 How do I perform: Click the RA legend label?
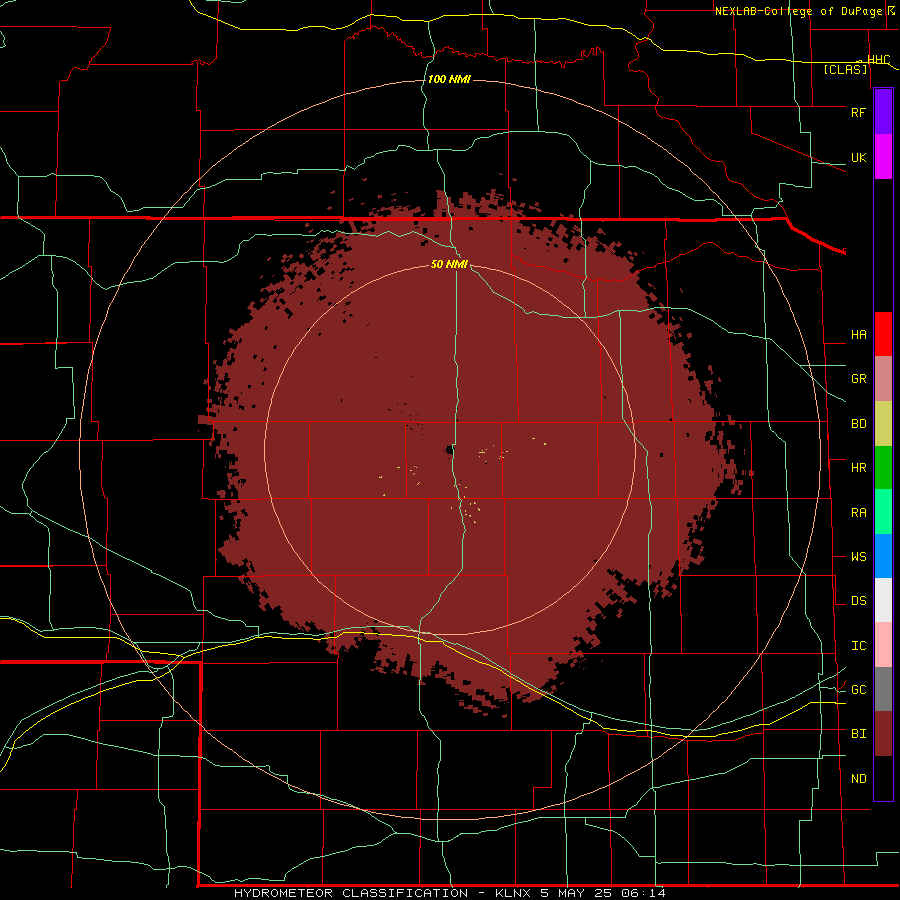coord(858,513)
